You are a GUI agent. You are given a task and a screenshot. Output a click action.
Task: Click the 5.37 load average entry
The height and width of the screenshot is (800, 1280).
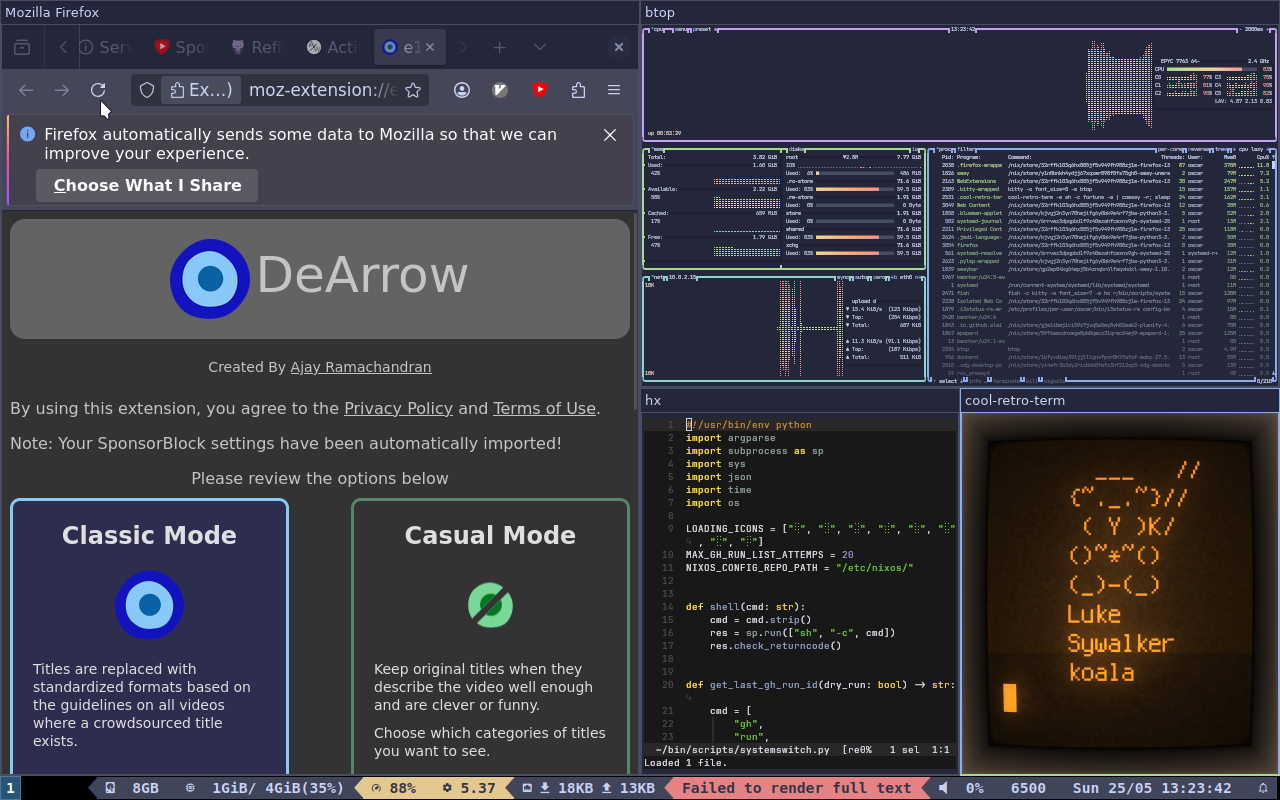470,788
